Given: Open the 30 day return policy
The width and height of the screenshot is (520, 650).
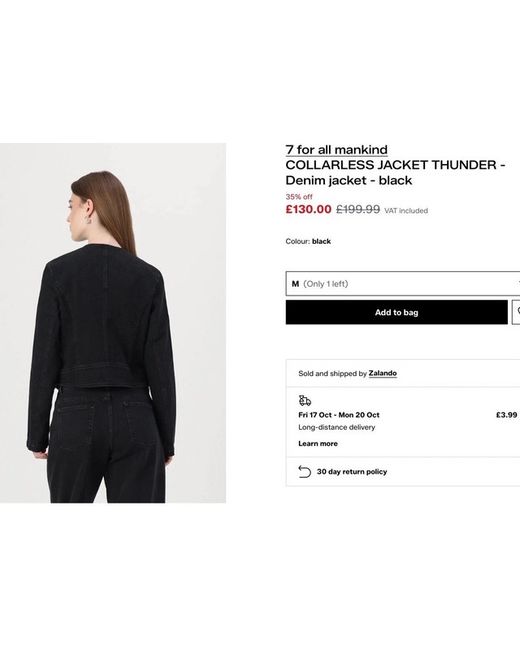Looking at the screenshot, I should [x=352, y=472].
